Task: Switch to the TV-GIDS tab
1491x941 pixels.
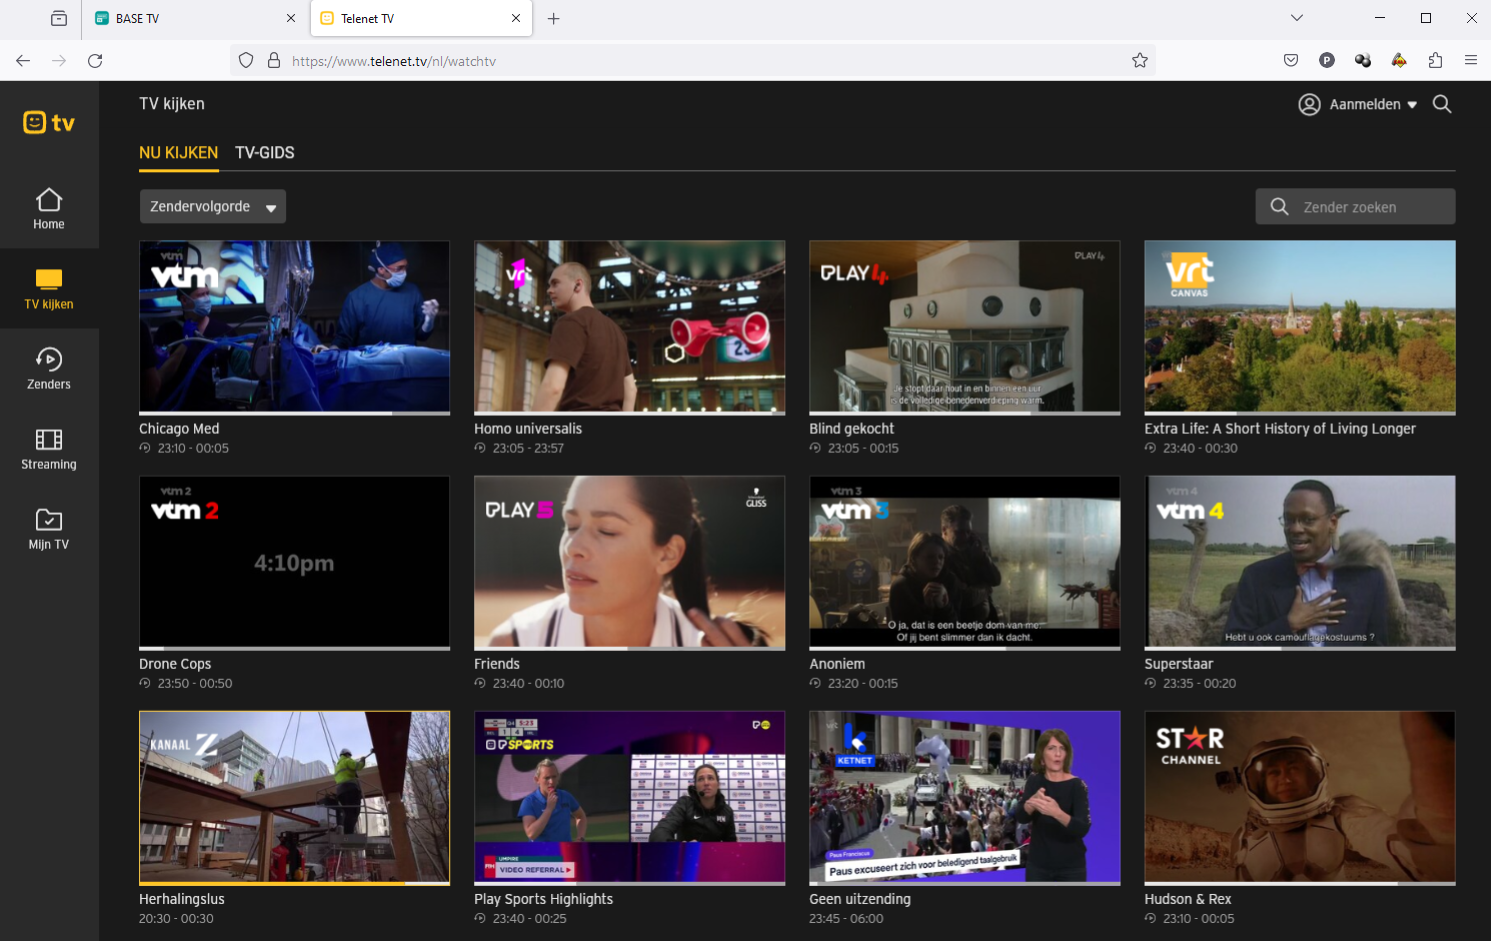Action: coord(265,153)
